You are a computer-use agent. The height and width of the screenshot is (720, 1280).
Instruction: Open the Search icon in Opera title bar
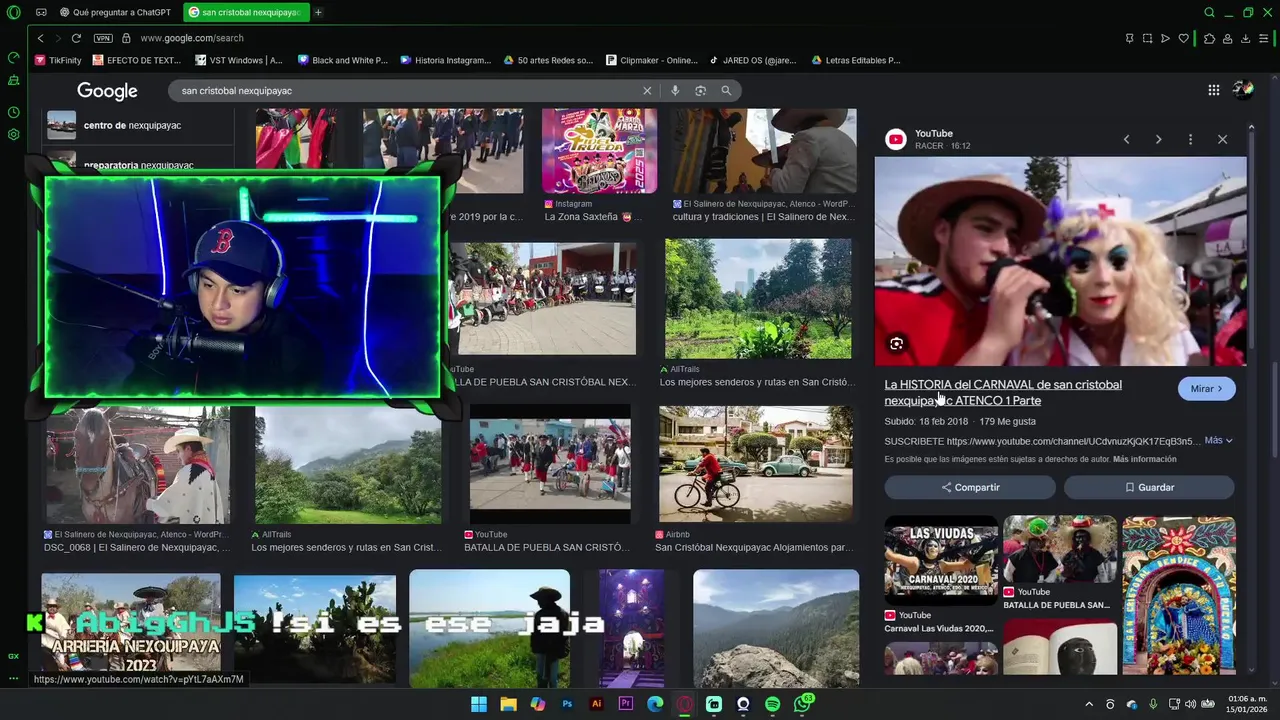tap(1209, 12)
